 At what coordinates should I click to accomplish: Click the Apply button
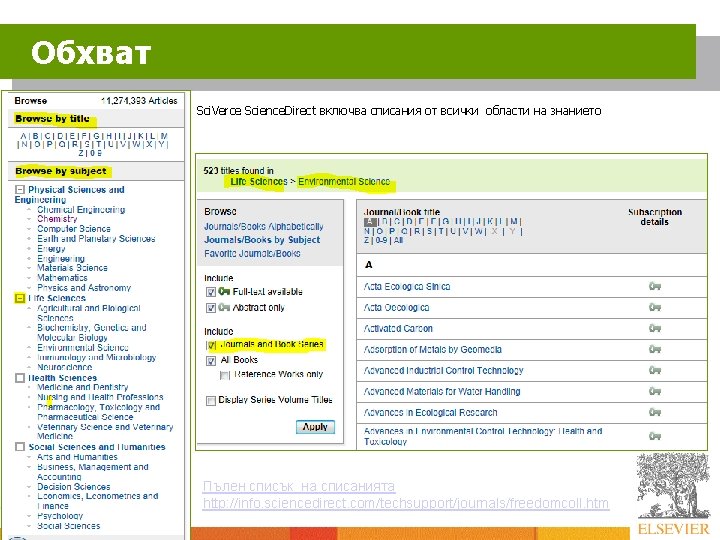click(x=315, y=427)
